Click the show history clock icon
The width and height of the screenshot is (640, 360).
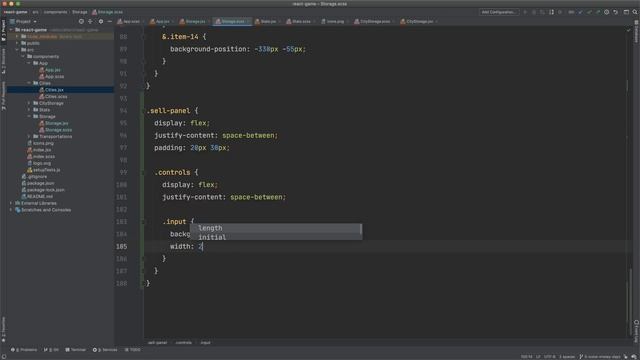(x=607, y=12)
